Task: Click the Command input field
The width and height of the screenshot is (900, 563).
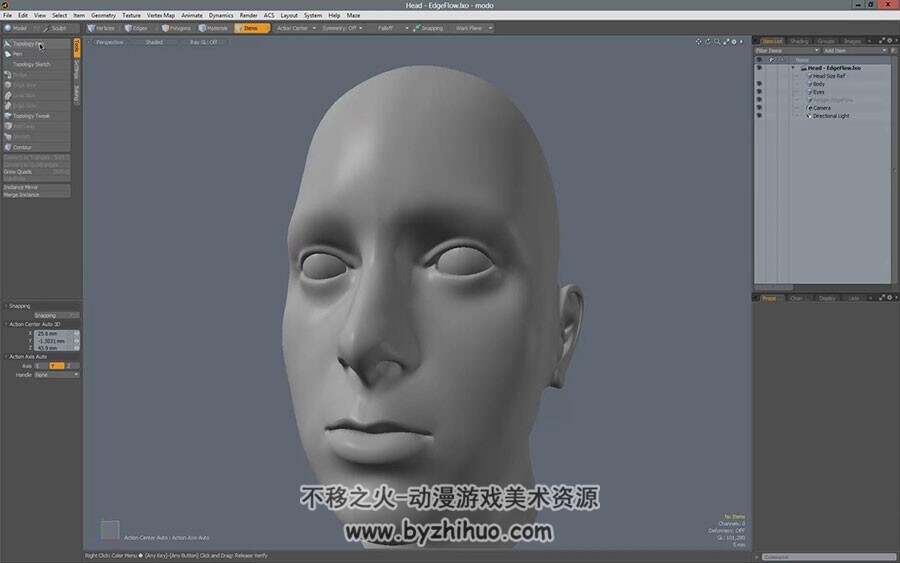Action: click(829, 557)
